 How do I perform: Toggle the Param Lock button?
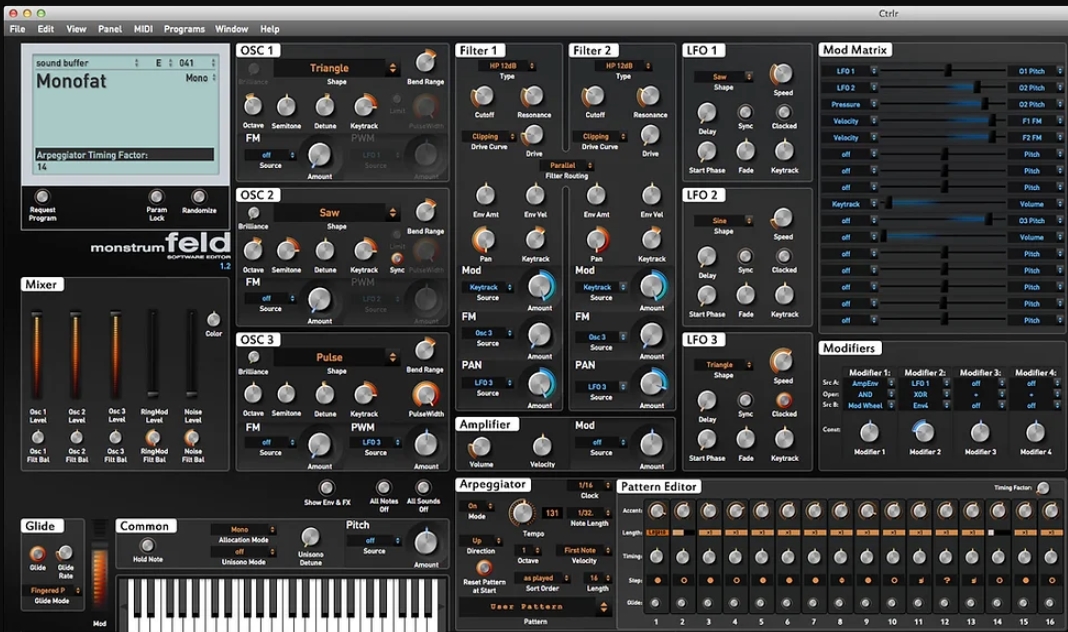point(157,197)
